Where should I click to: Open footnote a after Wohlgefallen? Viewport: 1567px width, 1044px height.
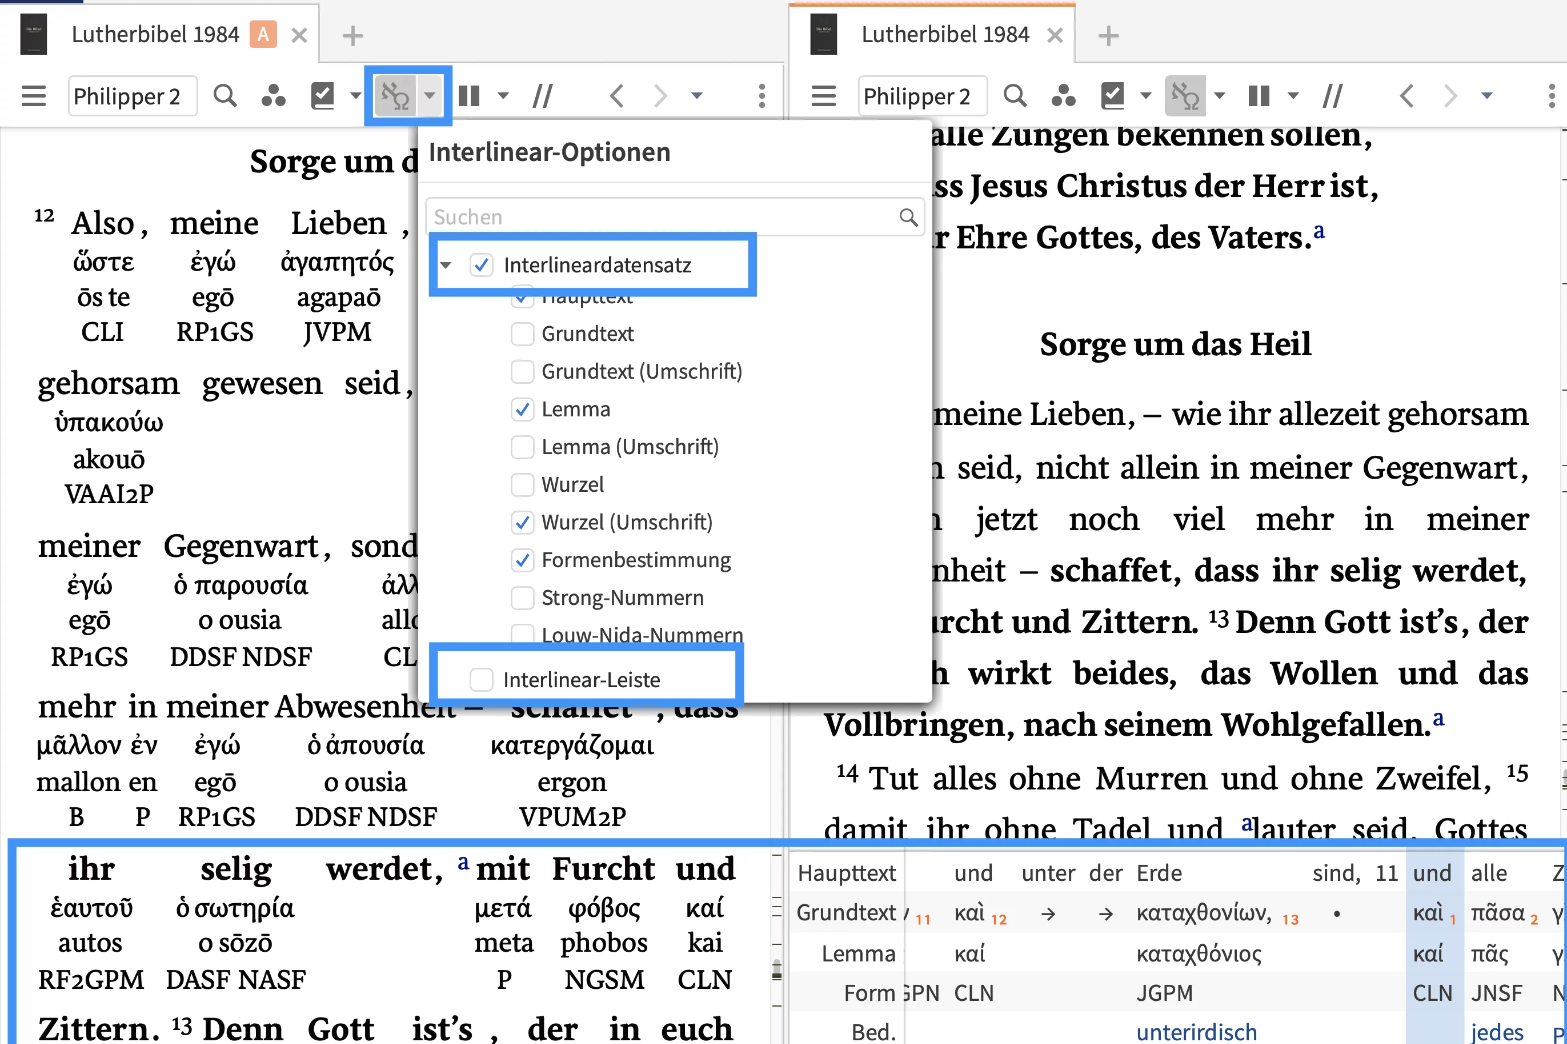pos(1439,718)
